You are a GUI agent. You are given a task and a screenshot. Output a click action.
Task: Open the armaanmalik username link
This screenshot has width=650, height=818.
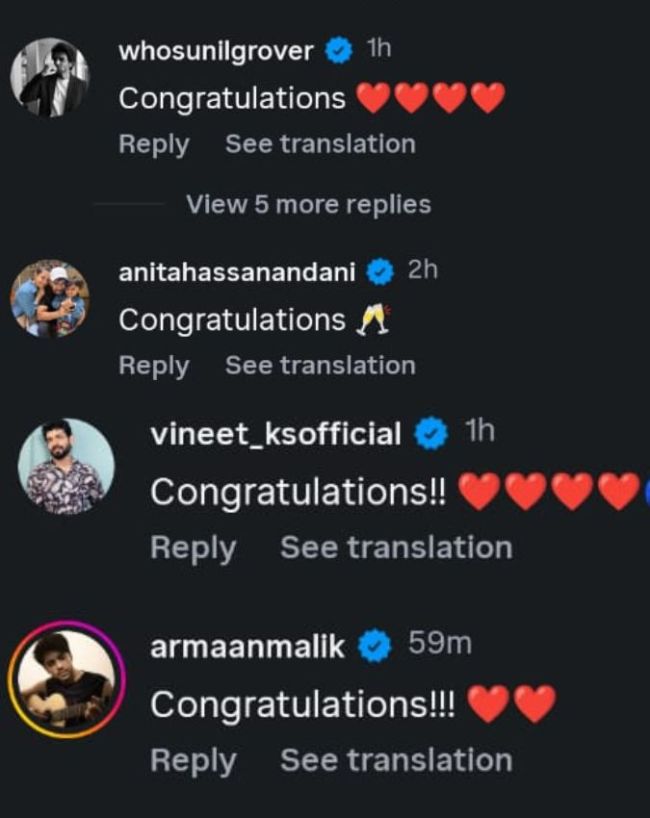coord(247,647)
